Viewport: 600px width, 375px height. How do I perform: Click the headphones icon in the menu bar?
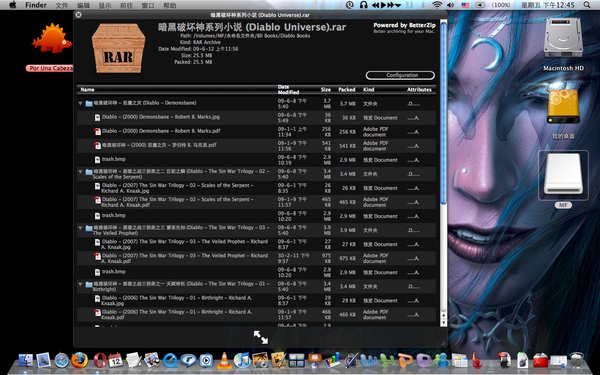pyautogui.click(x=364, y=5)
